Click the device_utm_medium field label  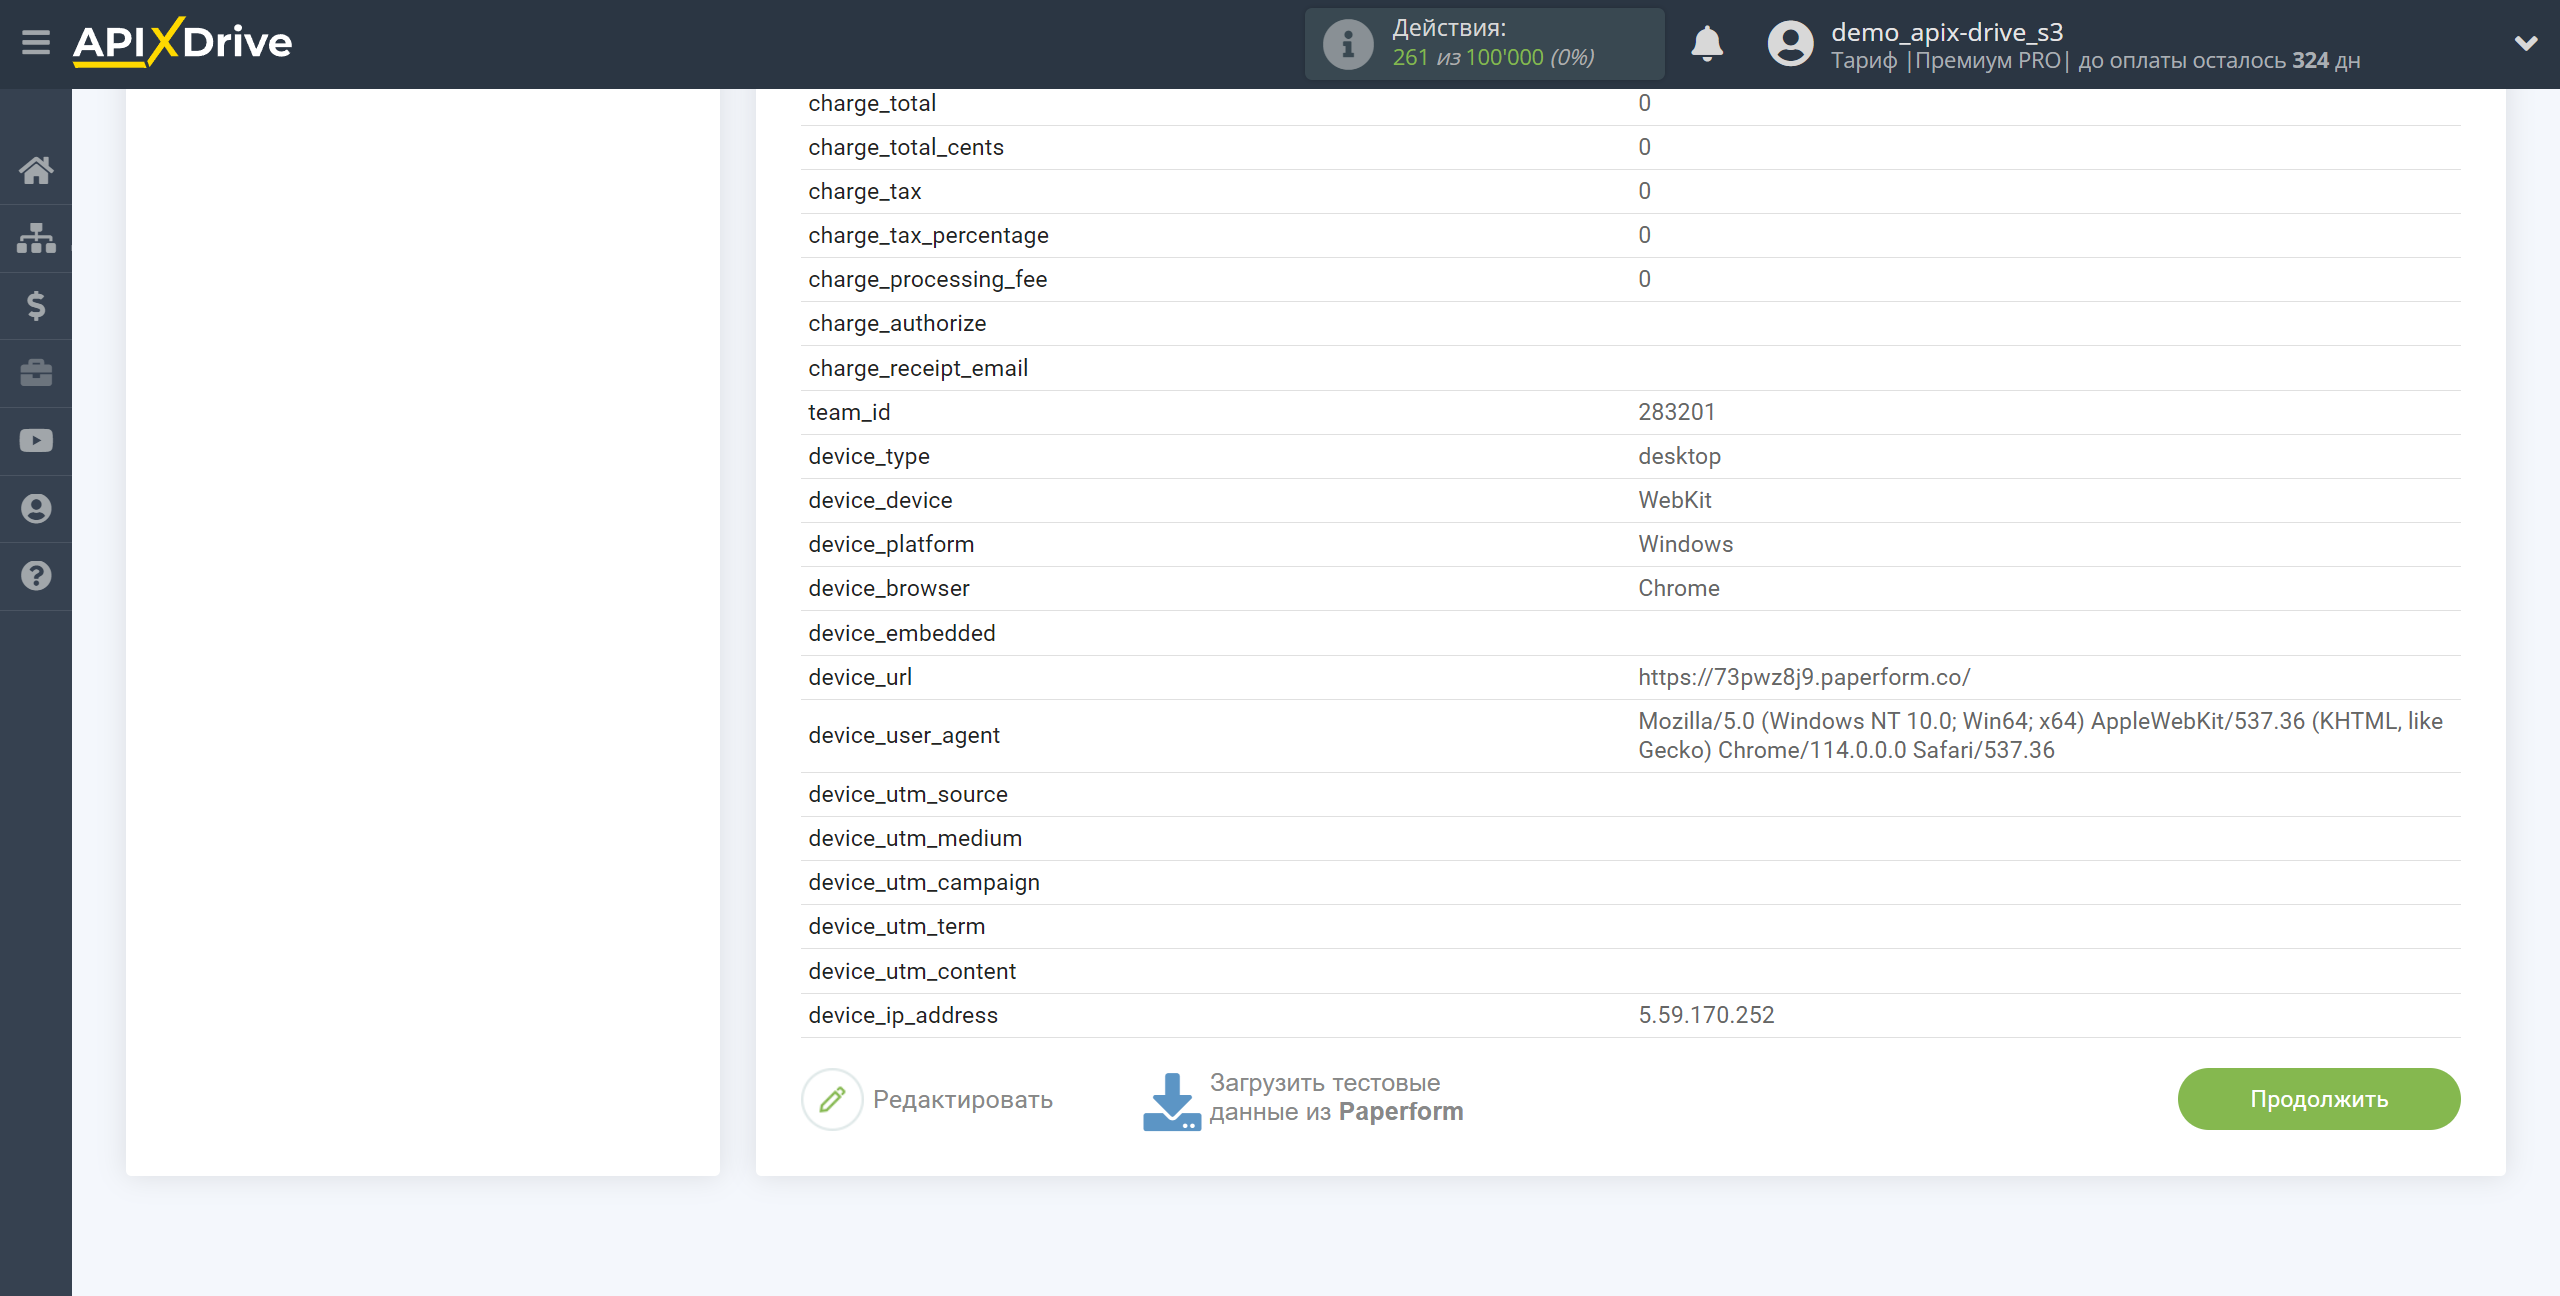(915, 838)
